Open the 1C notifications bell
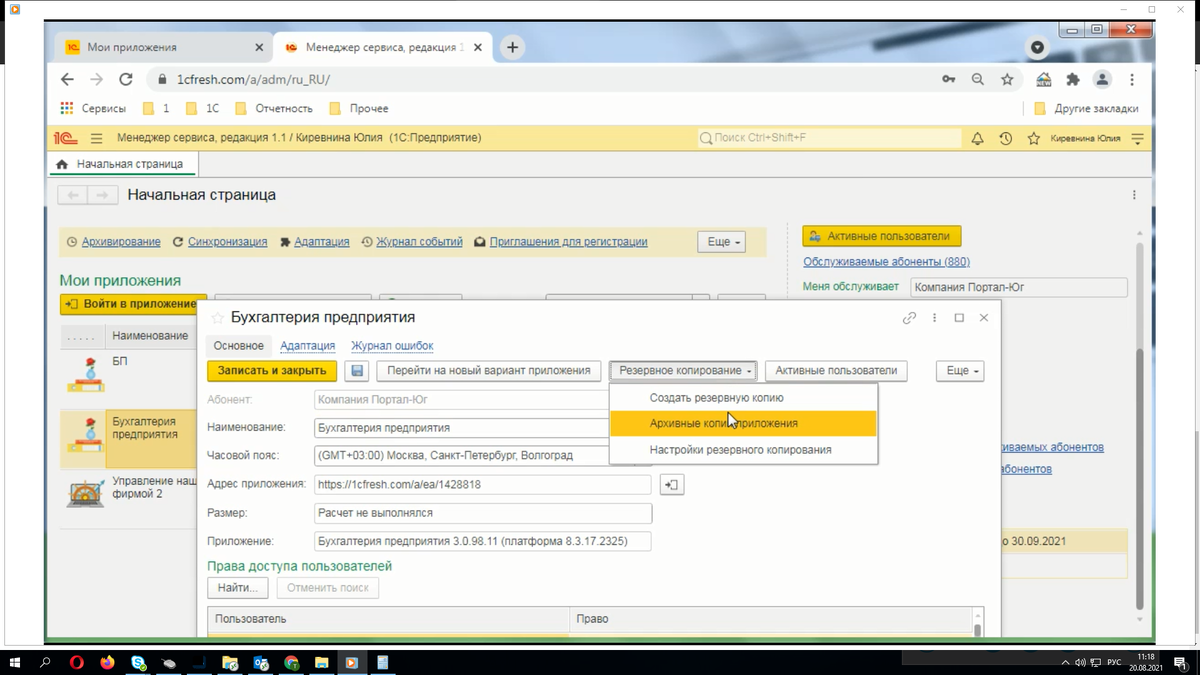 click(x=977, y=138)
